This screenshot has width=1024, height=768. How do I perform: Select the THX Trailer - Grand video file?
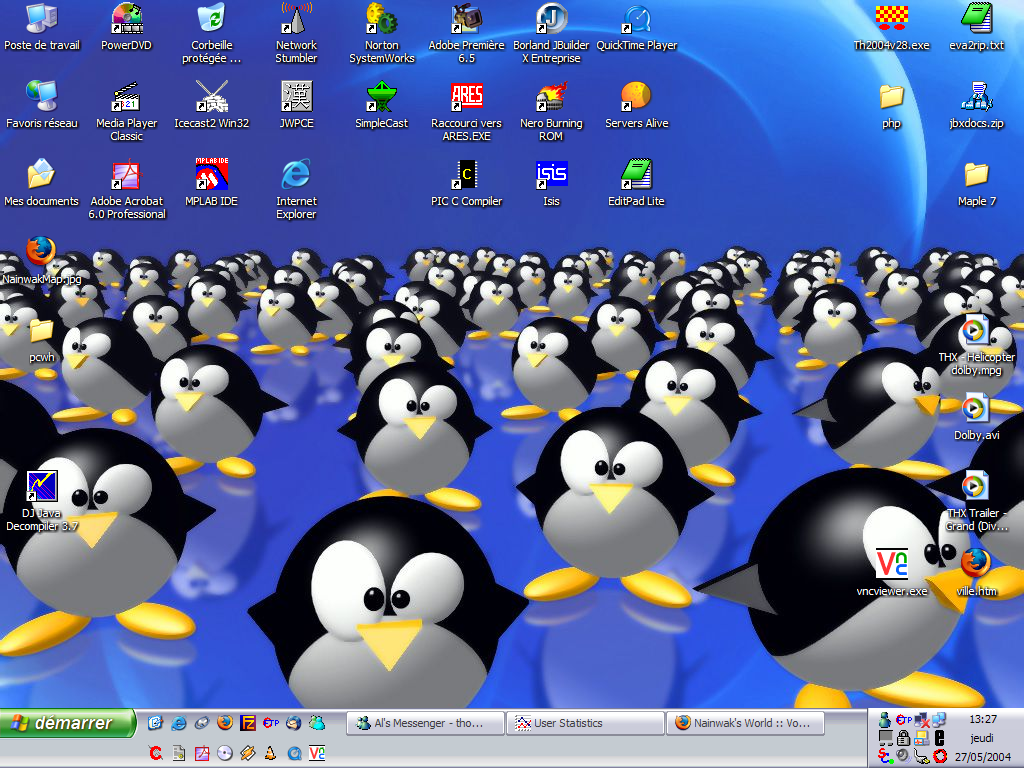(976, 486)
